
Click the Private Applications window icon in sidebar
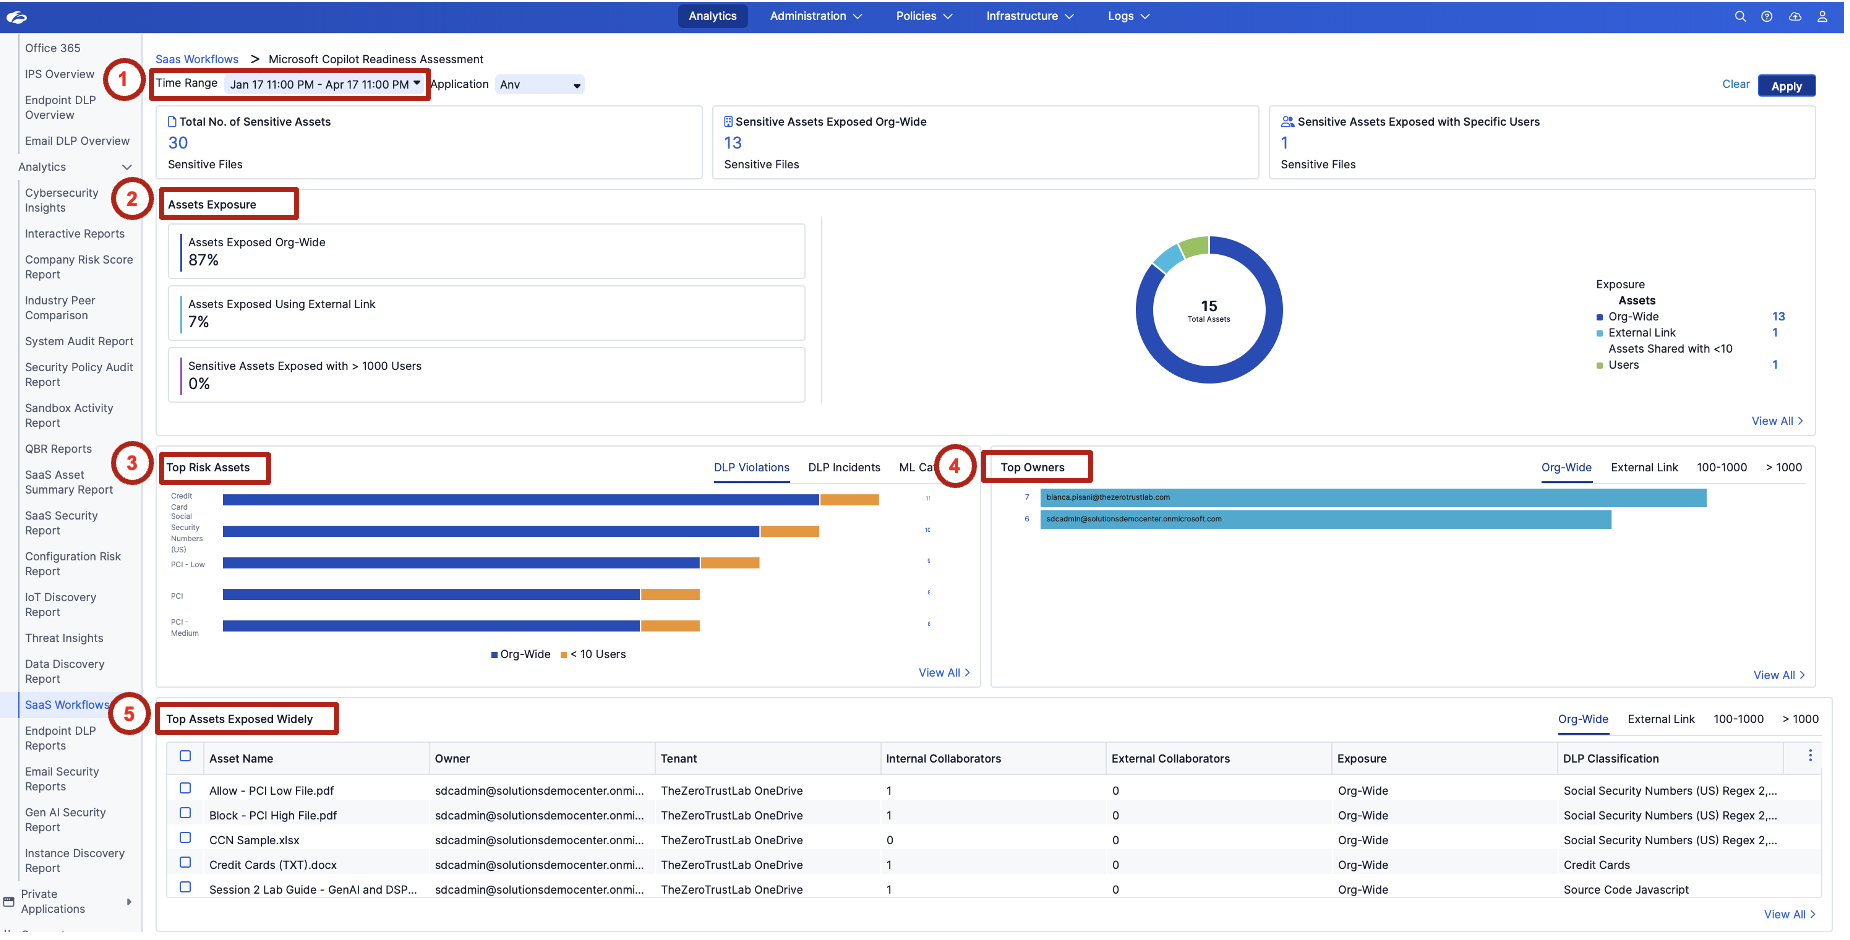pos(9,902)
